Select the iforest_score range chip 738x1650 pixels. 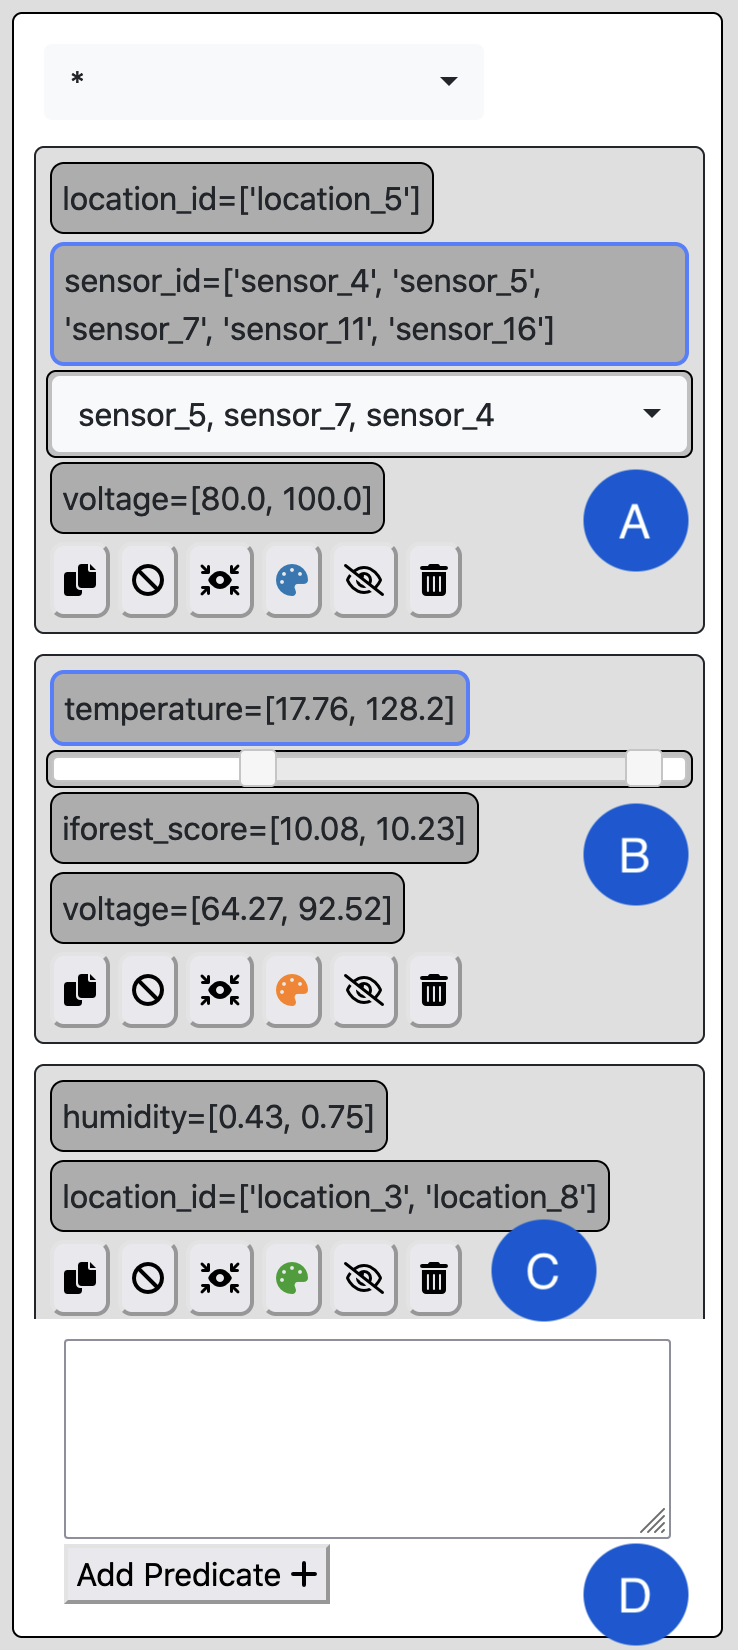coord(264,828)
